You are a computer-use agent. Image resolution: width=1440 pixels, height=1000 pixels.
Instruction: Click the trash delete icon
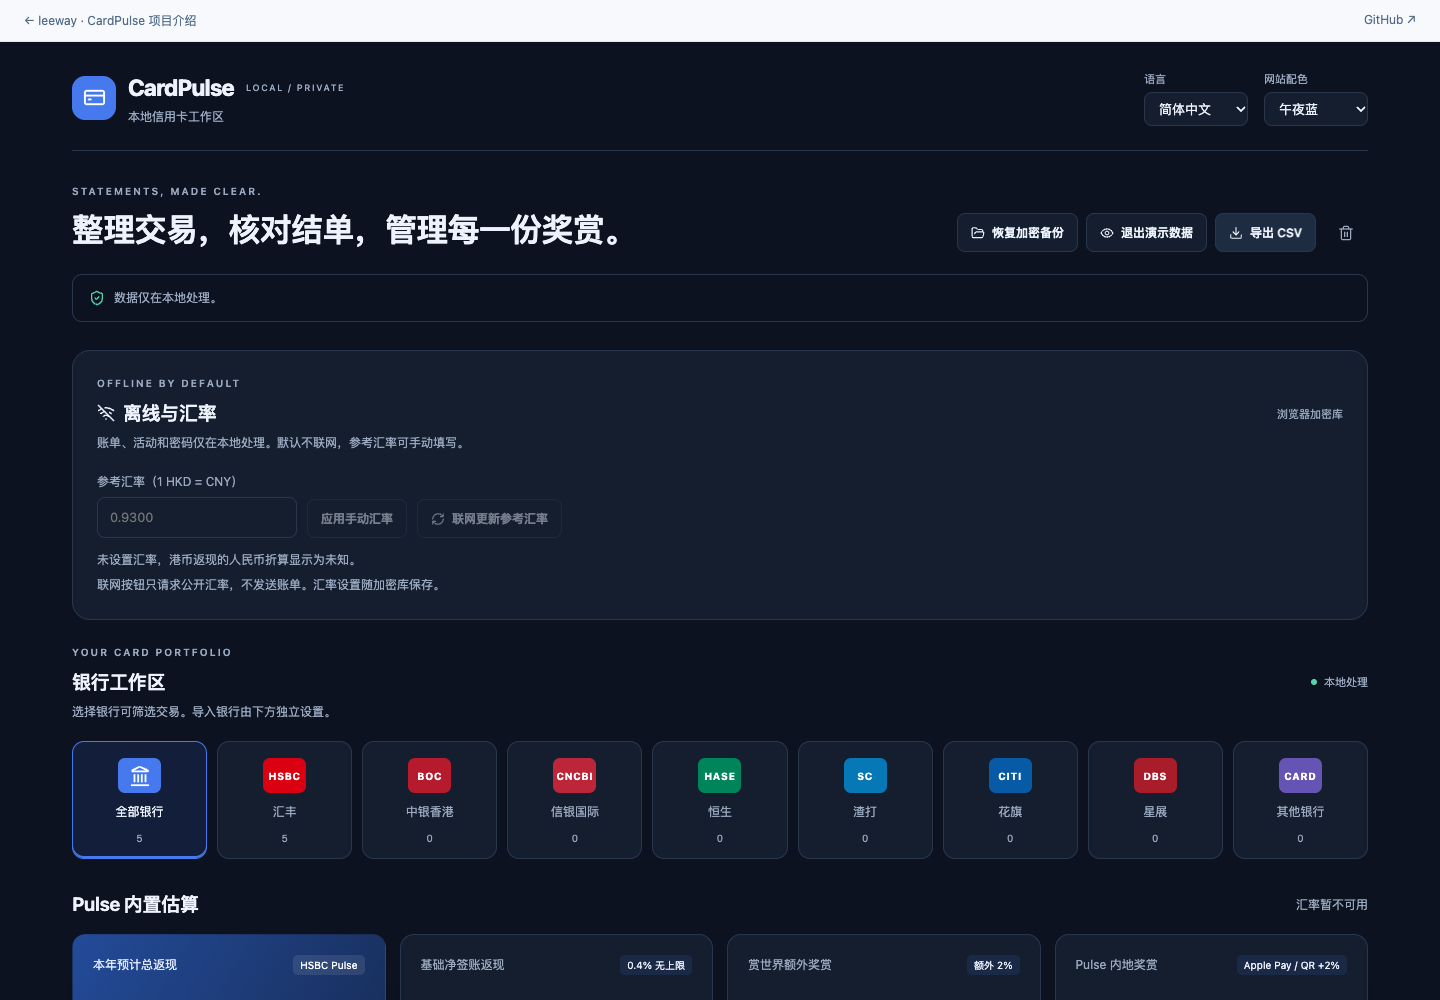coord(1346,233)
